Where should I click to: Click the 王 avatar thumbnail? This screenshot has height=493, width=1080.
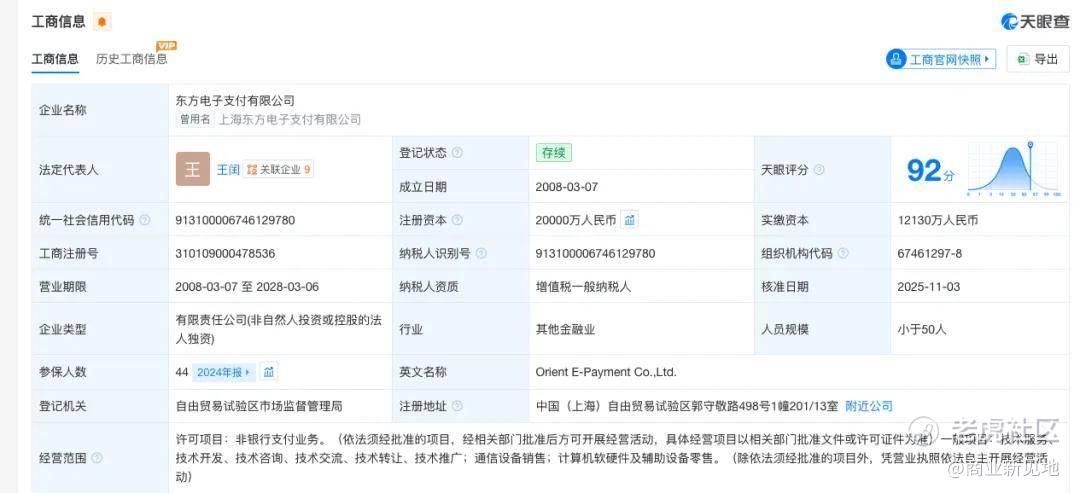193,169
